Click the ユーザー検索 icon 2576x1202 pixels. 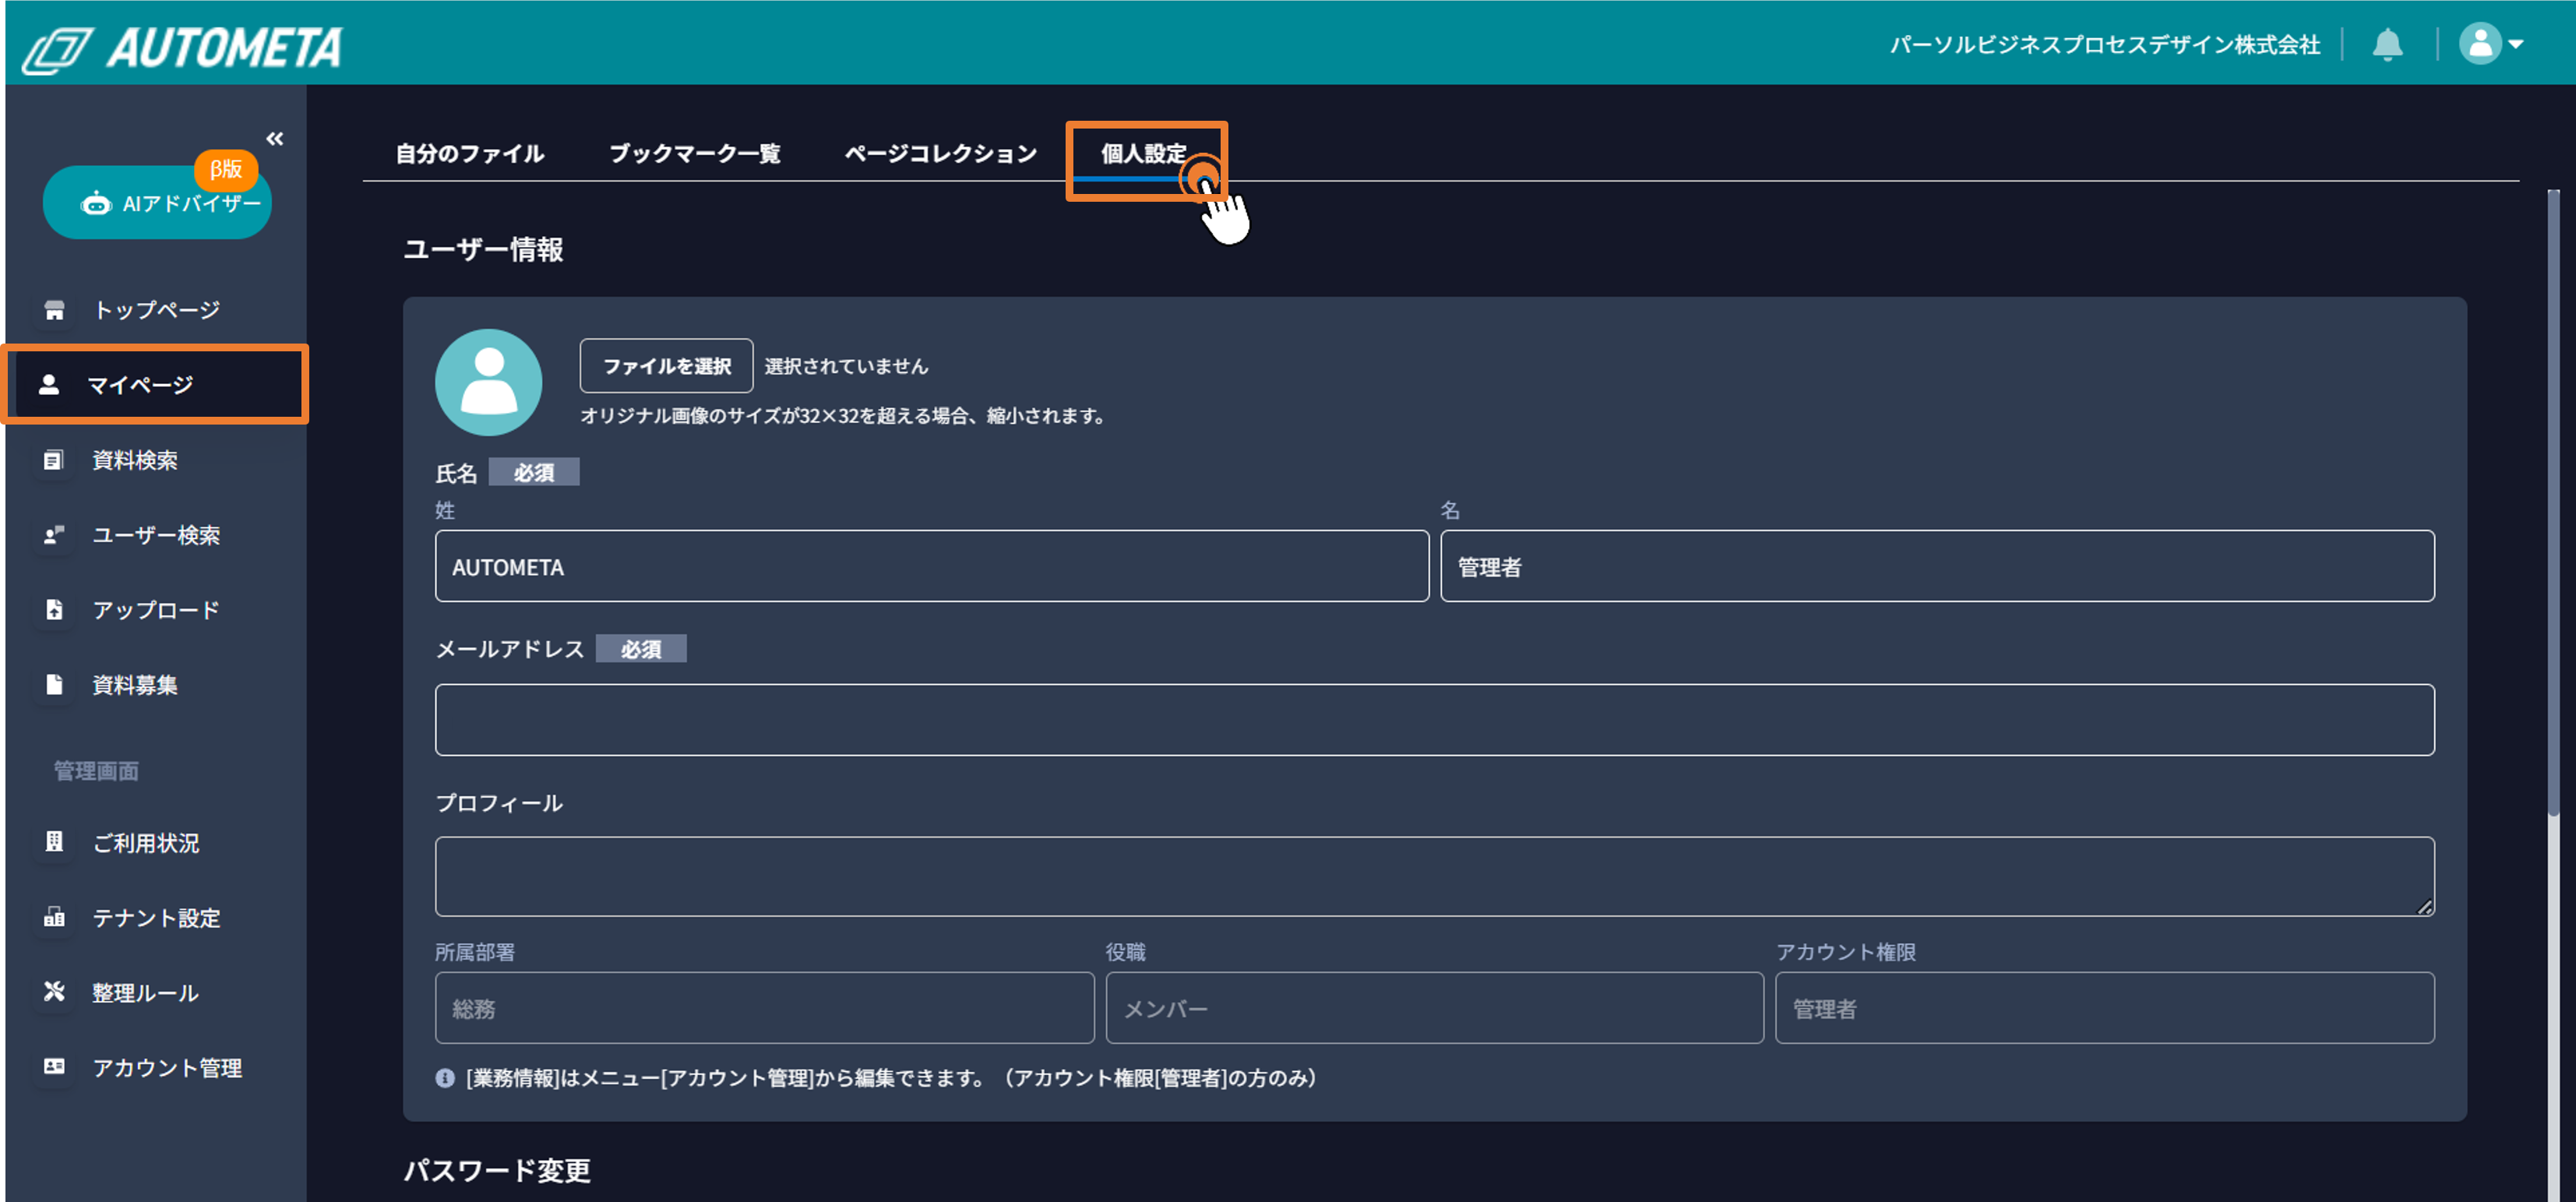pos(54,535)
